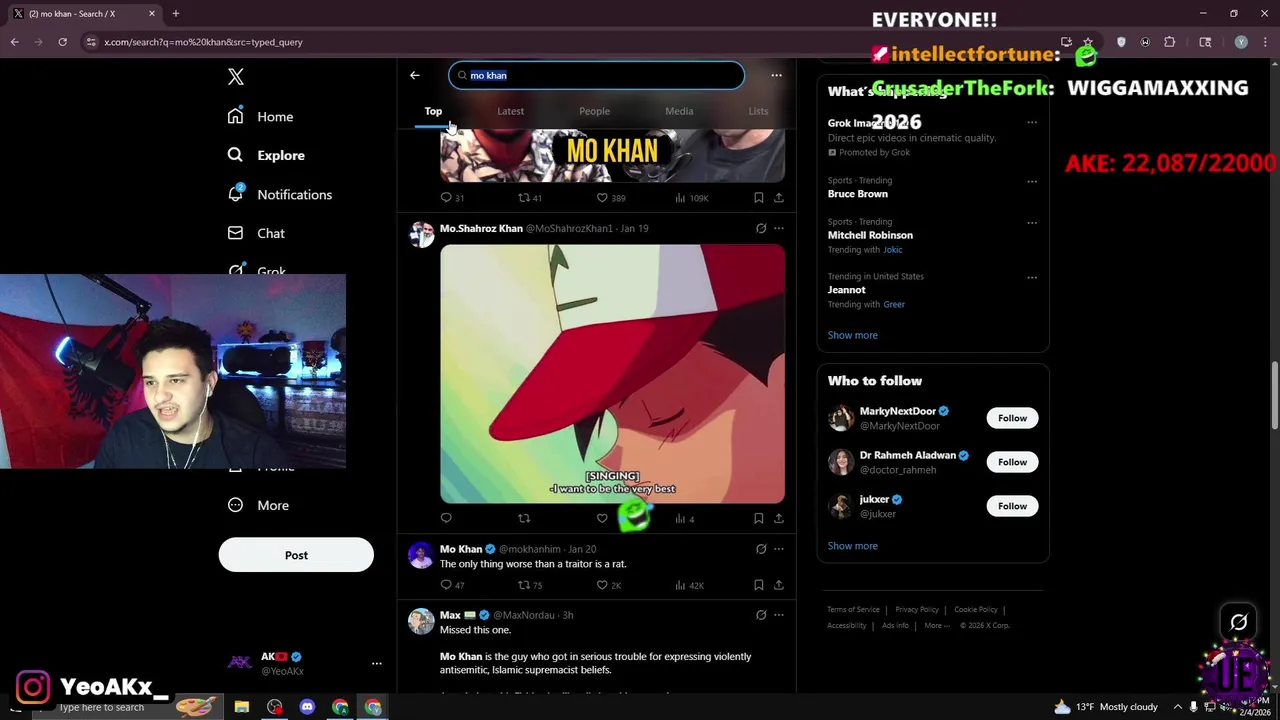Focus the 'mo khan' search field

coord(596,75)
